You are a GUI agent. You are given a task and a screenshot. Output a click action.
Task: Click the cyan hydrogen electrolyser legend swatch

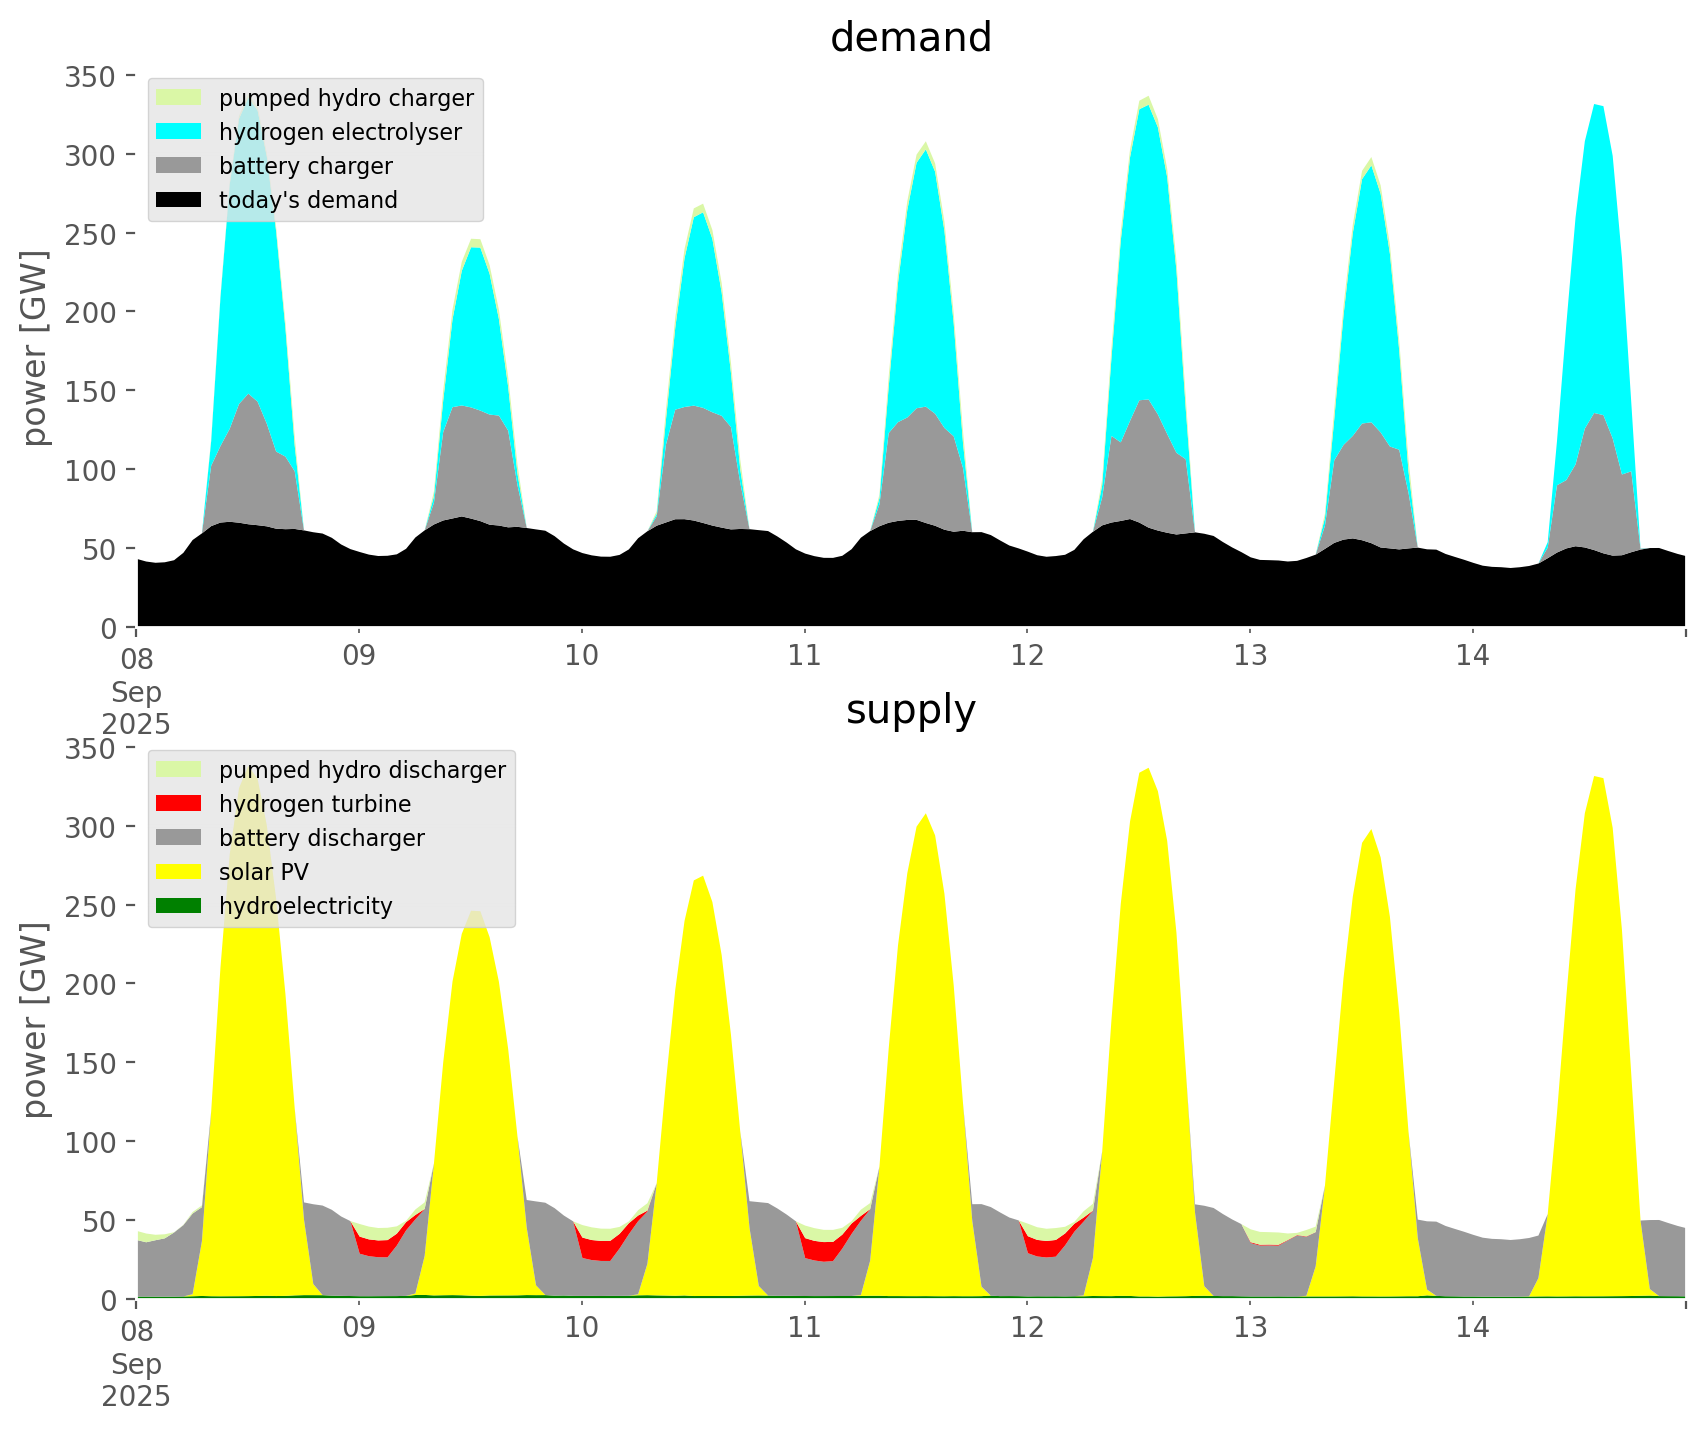[x=180, y=132]
